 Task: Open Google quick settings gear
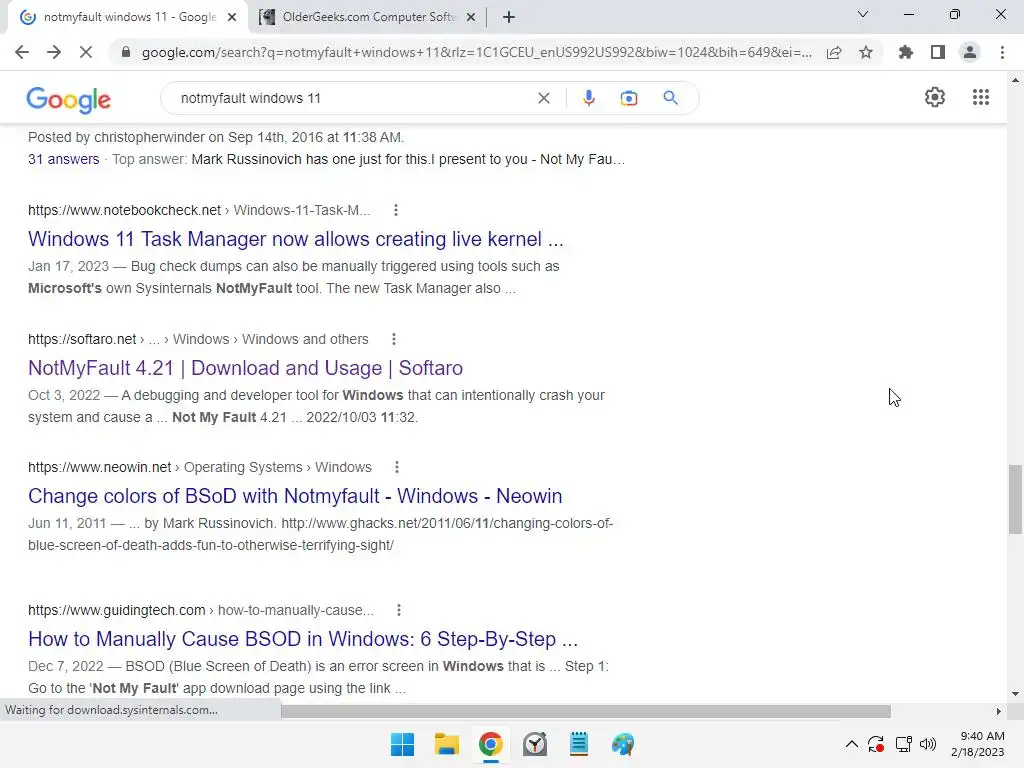pos(935,97)
